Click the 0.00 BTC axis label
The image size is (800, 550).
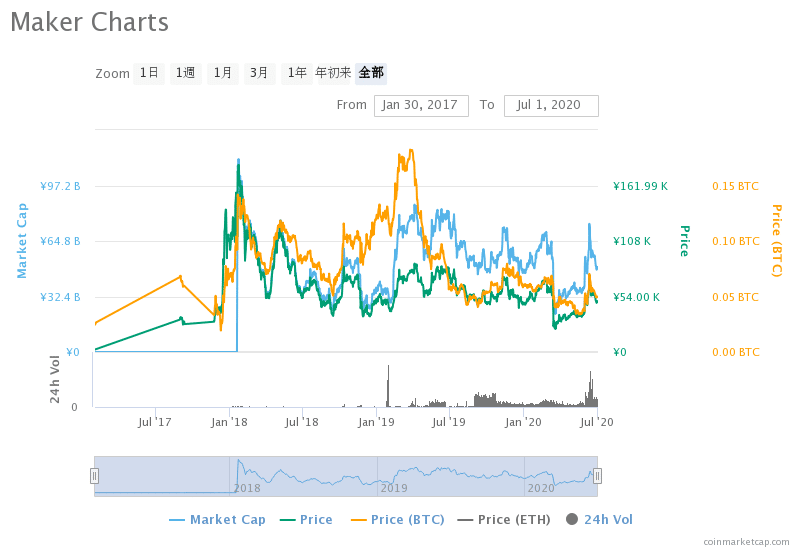pos(736,352)
